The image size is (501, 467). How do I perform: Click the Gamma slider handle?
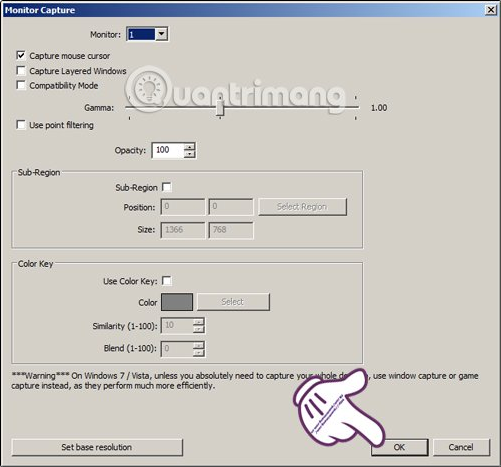pyautogui.click(x=220, y=108)
